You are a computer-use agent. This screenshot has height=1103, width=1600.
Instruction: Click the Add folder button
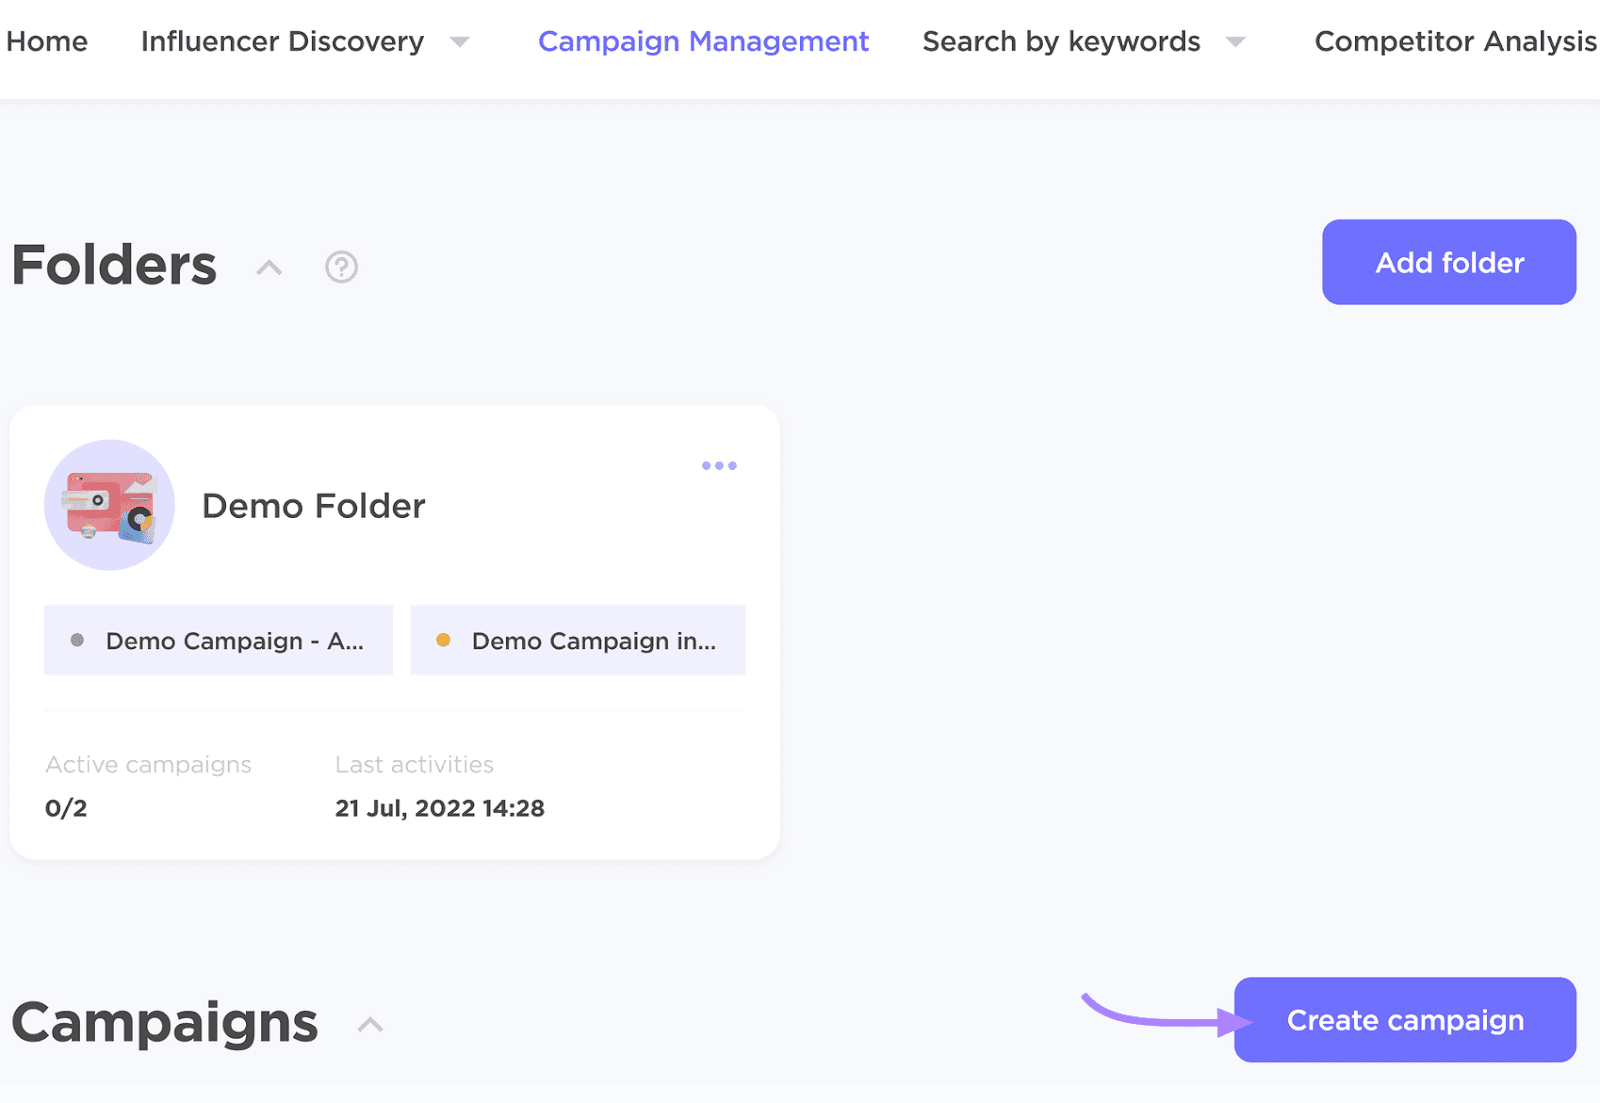point(1448,262)
